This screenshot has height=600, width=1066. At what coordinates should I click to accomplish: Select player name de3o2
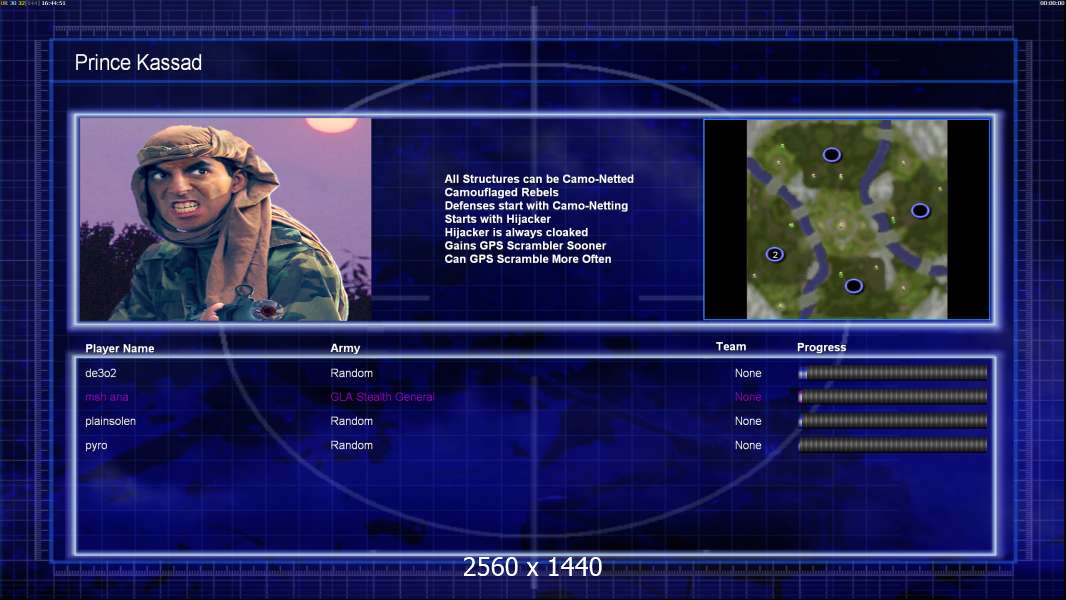(x=101, y=373)
